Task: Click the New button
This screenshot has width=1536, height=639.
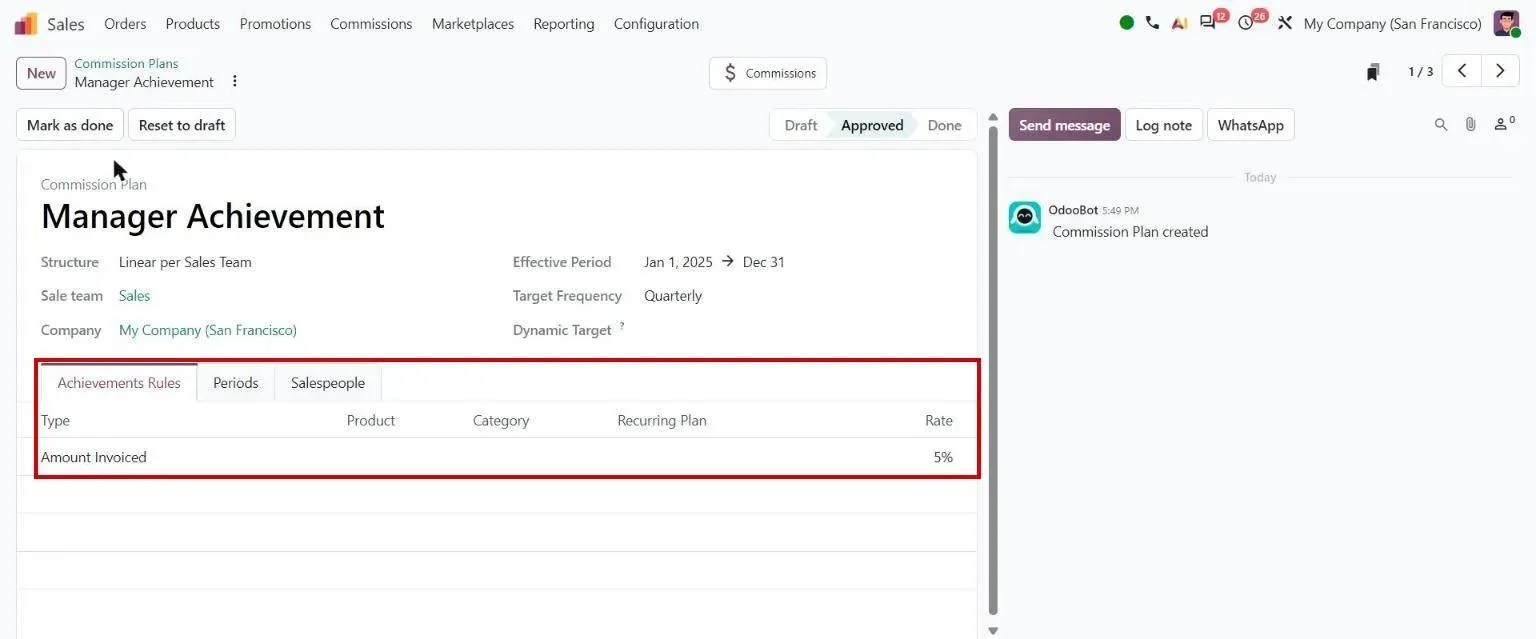Action: click(x=42, y=73)
